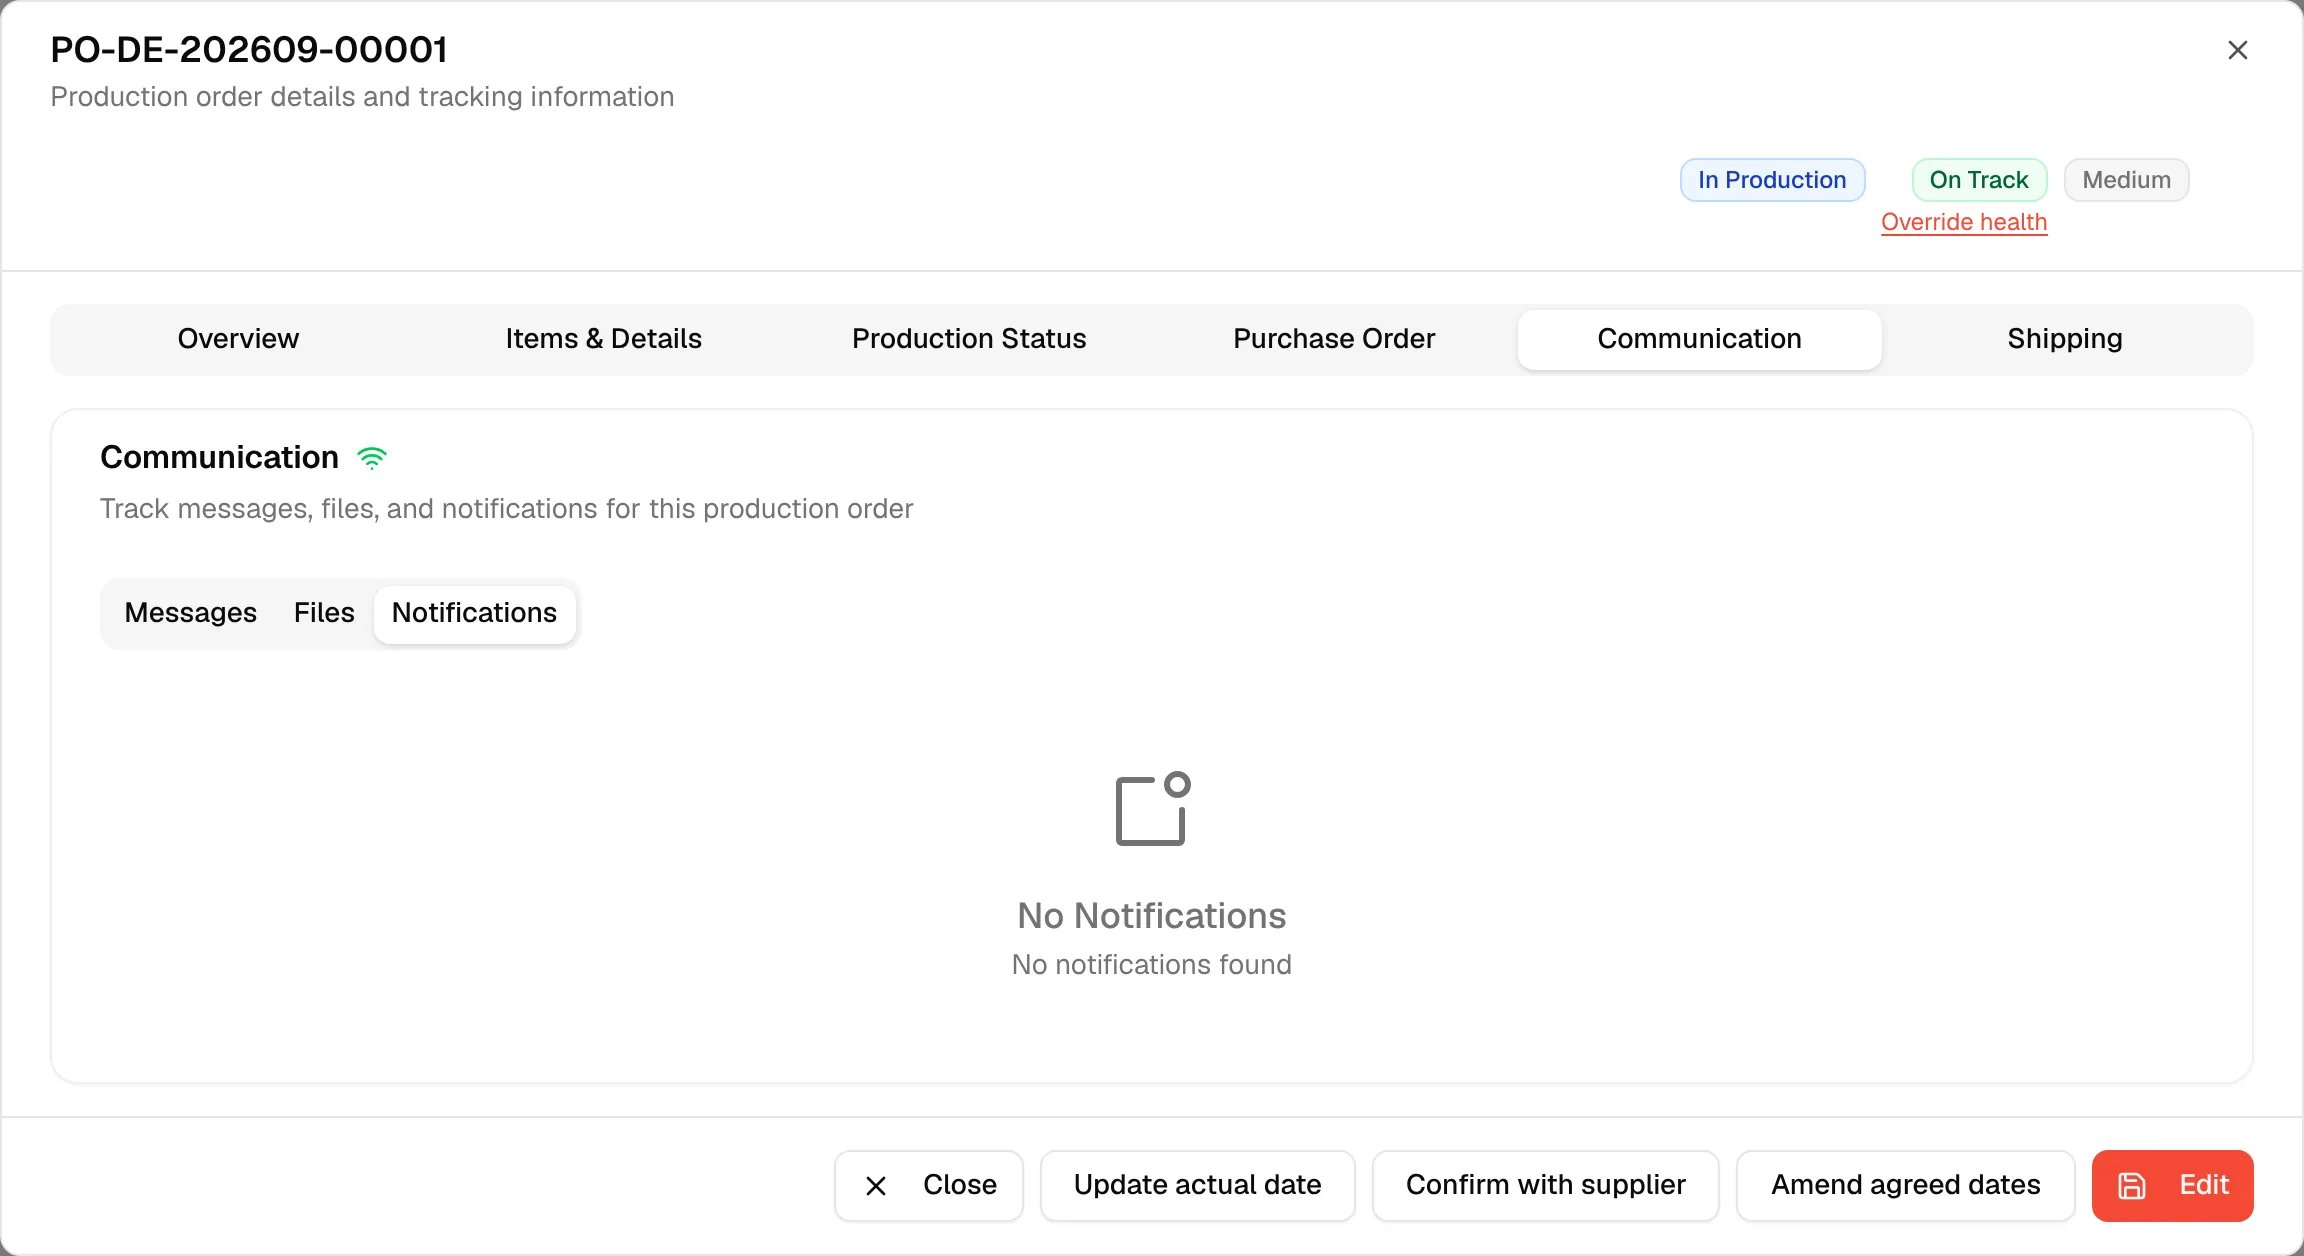Click the green live connection wifi icon
The image size is (2304, 1256).
(372, 458)
